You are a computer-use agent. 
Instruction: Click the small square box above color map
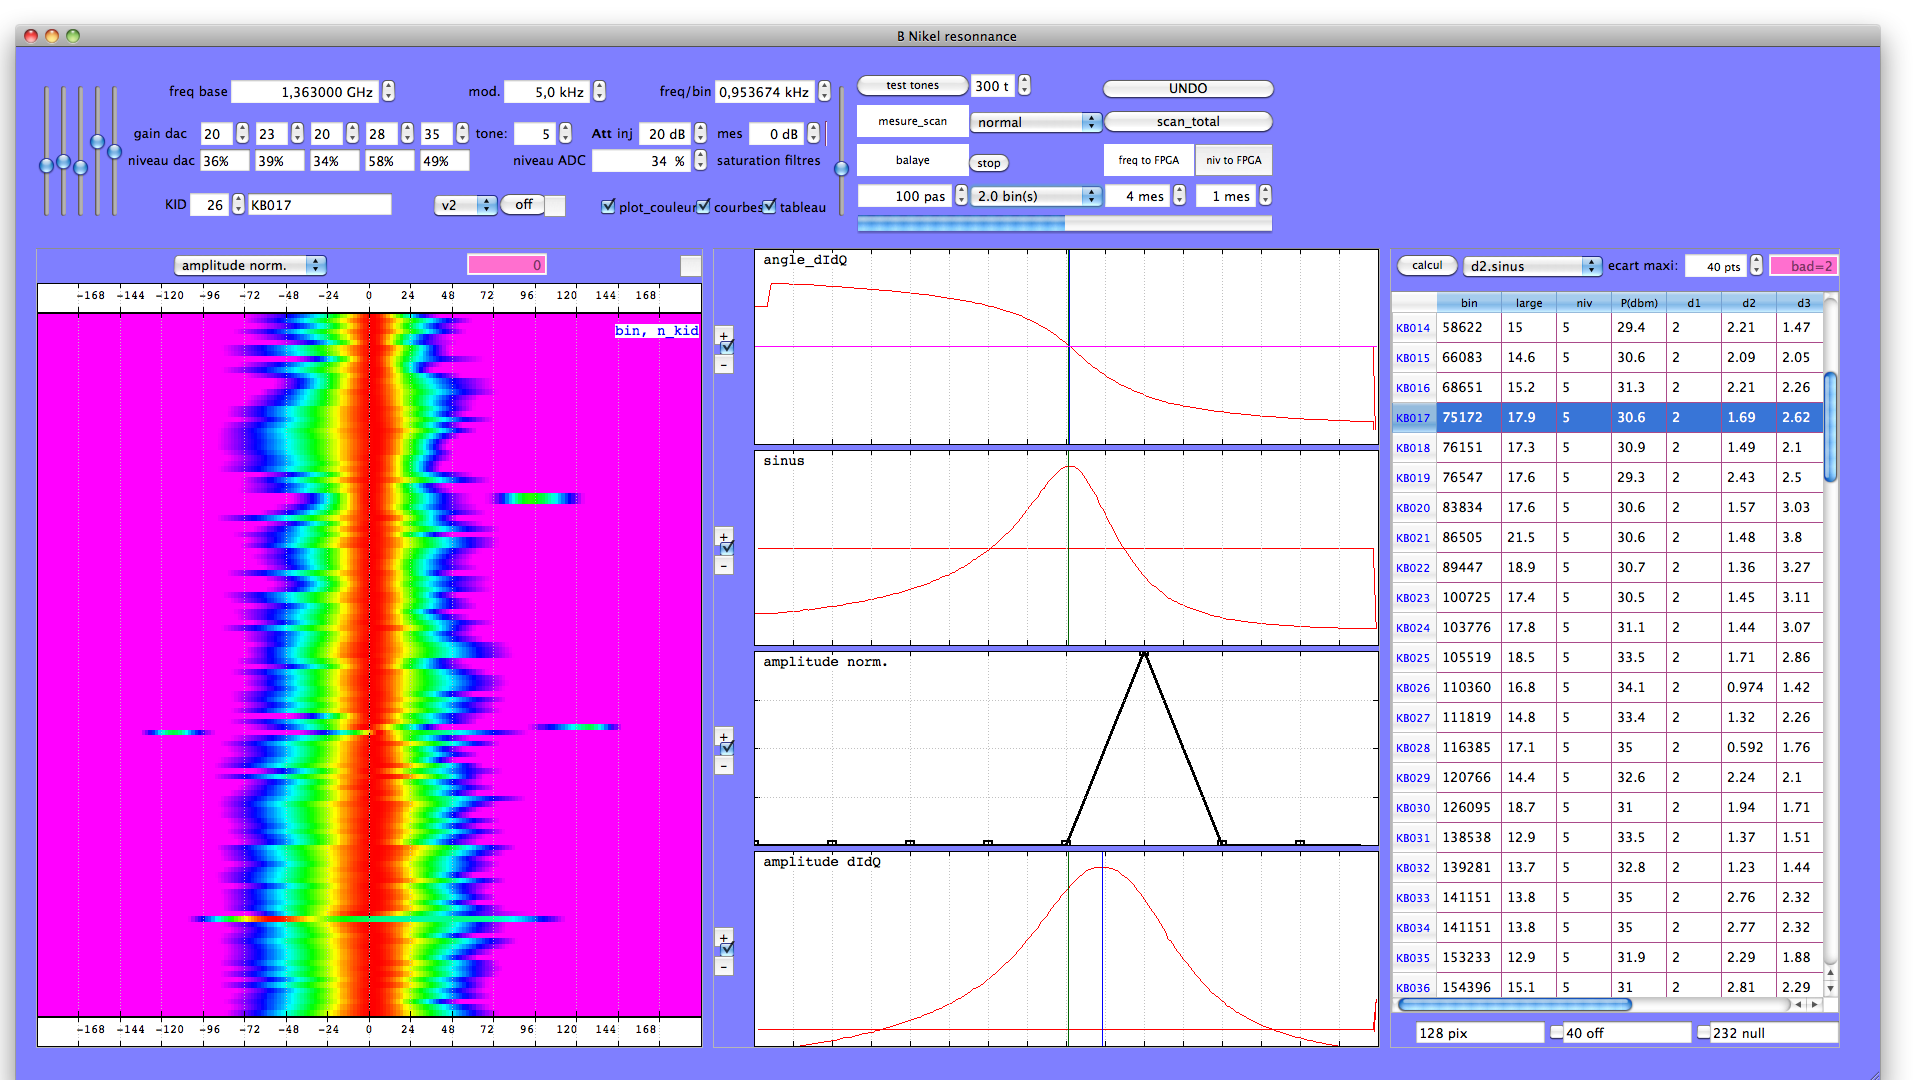[690, 265]
